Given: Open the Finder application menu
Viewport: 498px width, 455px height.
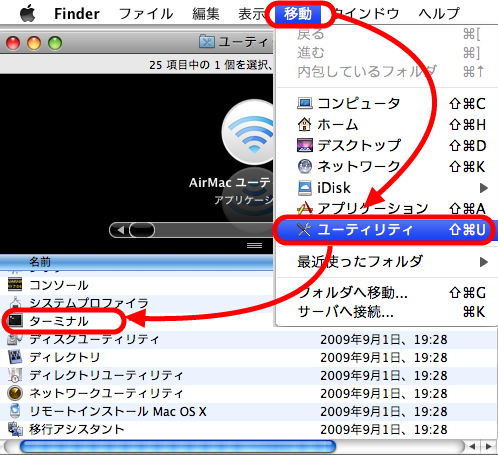Looking at the screenshot, I should click(x=77, y=14).
